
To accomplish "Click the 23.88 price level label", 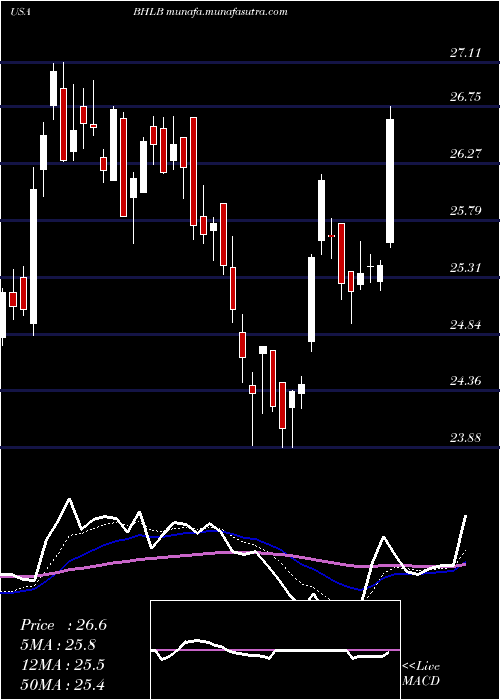I will (x=465, y=438).
